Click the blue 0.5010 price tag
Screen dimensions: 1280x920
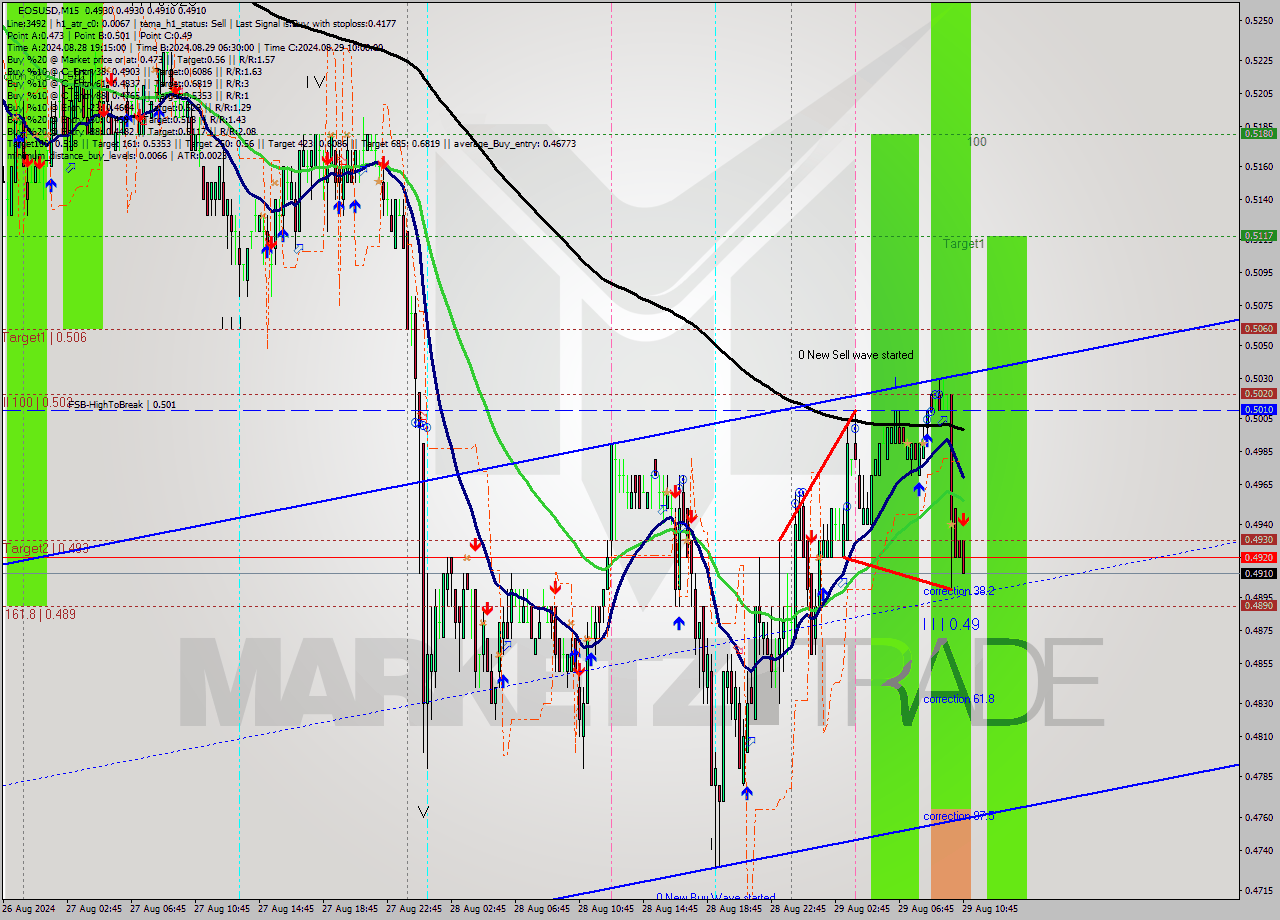point(1258,409)
